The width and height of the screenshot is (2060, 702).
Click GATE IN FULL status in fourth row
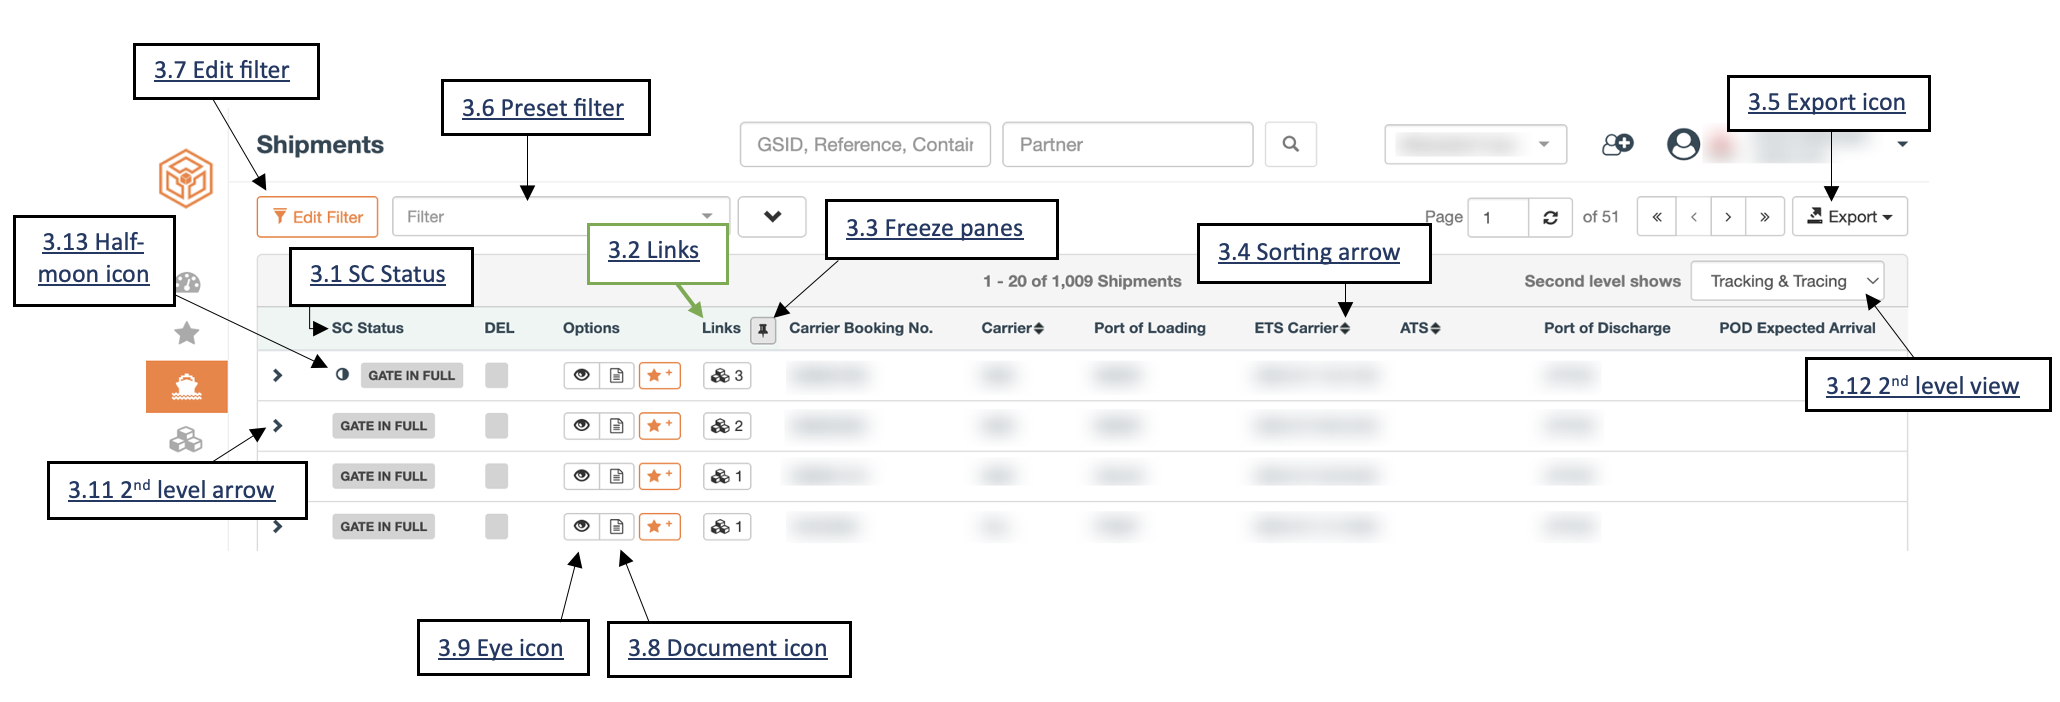(x=384, y=526)
